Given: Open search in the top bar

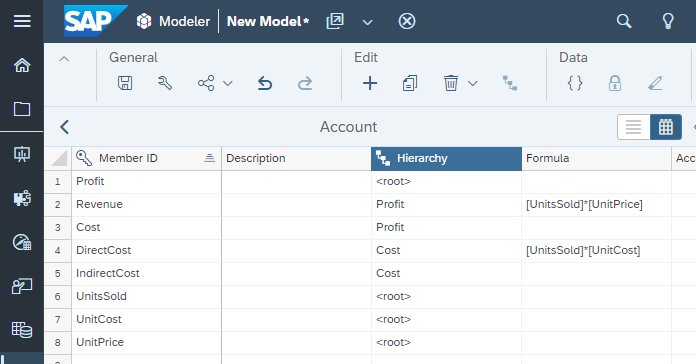Looking at the screenshot, I should (624, 21).
